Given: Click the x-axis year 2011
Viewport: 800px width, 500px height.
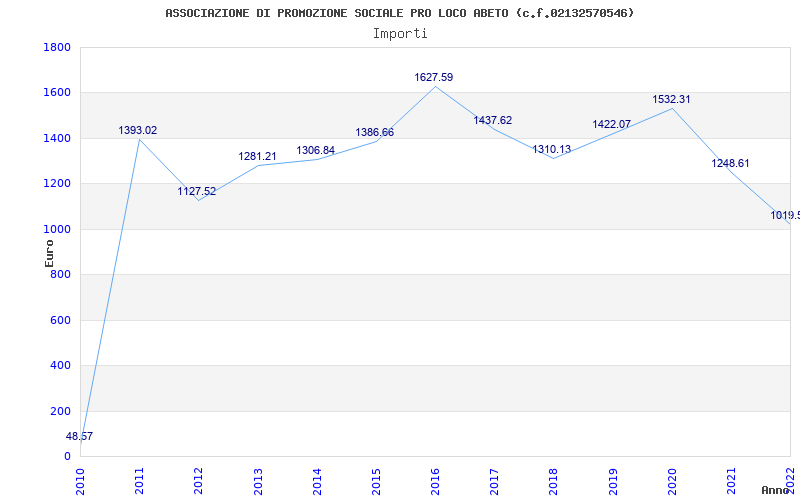Looking at the screenshot, I should (x=139, y=481).
